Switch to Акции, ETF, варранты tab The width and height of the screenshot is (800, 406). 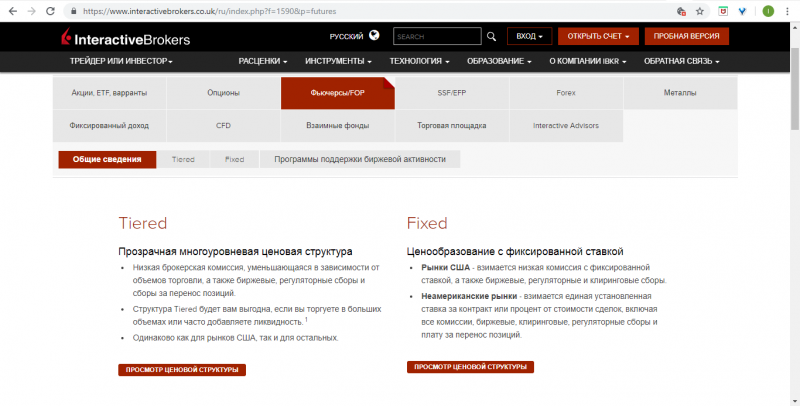[x=109, y=93]
